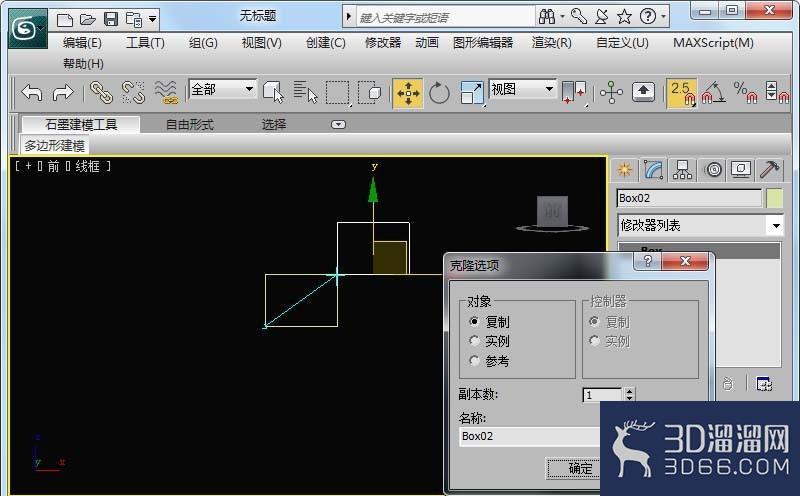Activate the Unlink Selection tool
The image size is (800, 496).
tap(133, 93)
